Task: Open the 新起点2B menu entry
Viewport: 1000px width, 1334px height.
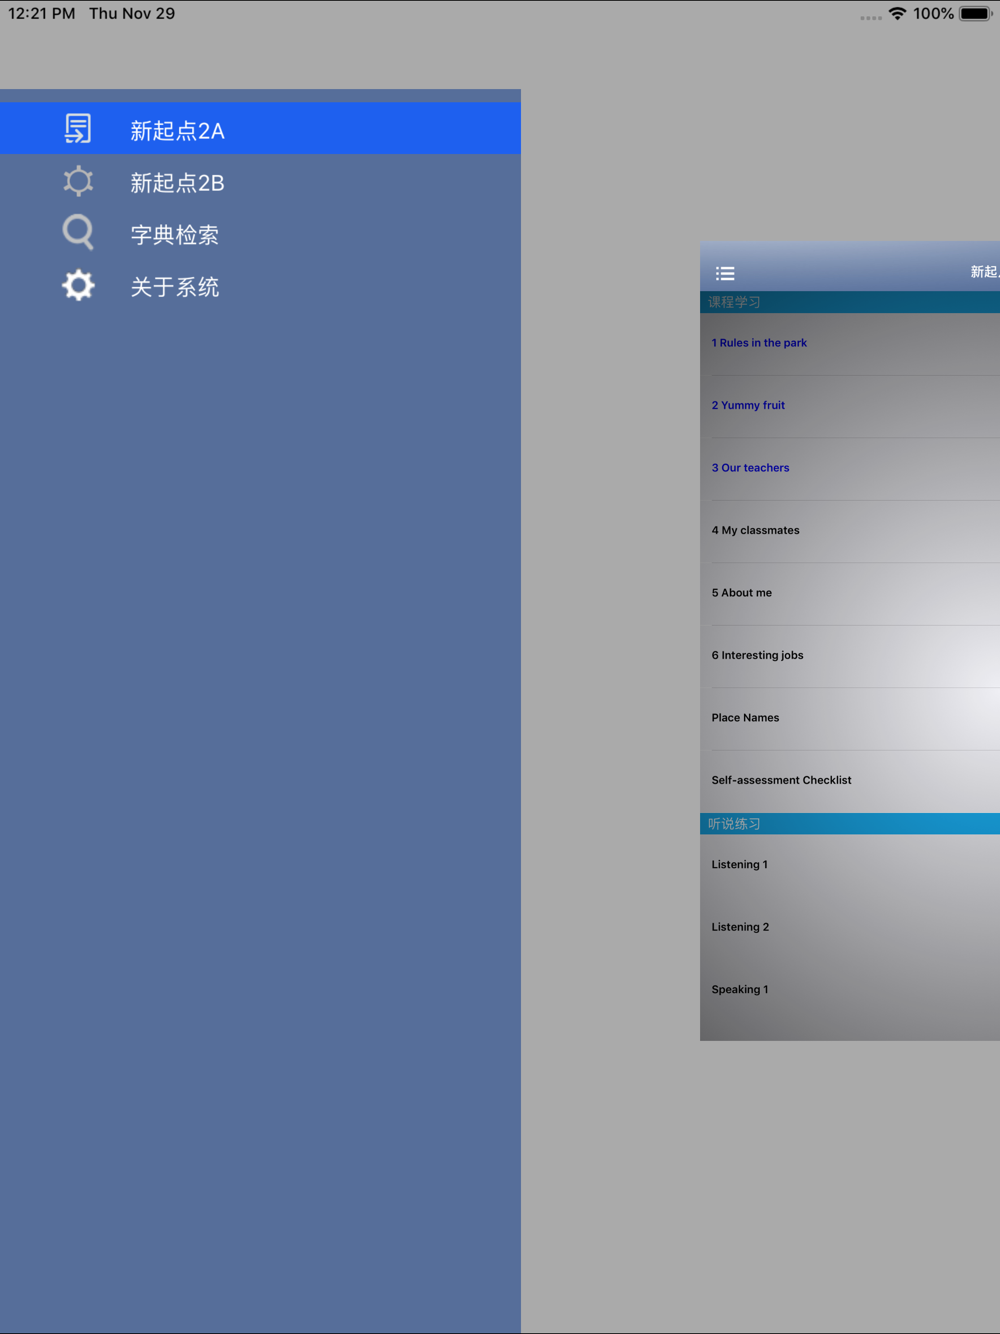Action: [260, 181]
